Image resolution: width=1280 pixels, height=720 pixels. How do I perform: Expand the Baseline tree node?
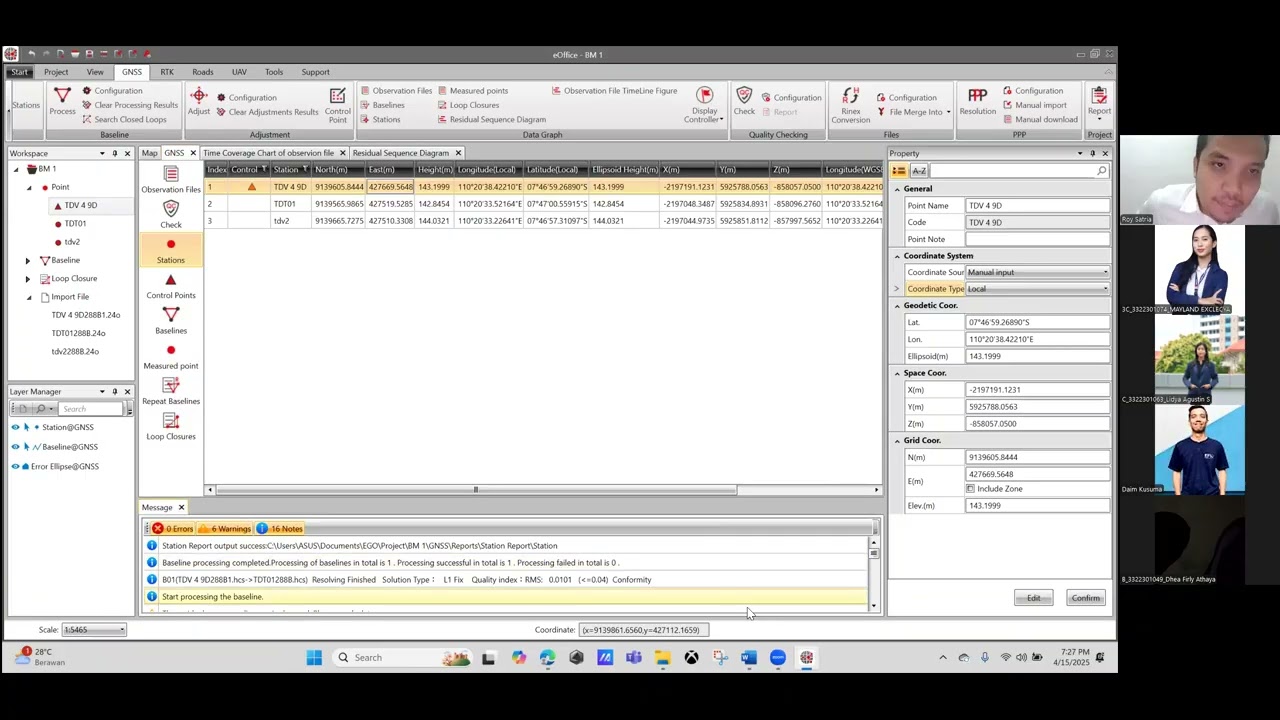click(x=28, y=260)
